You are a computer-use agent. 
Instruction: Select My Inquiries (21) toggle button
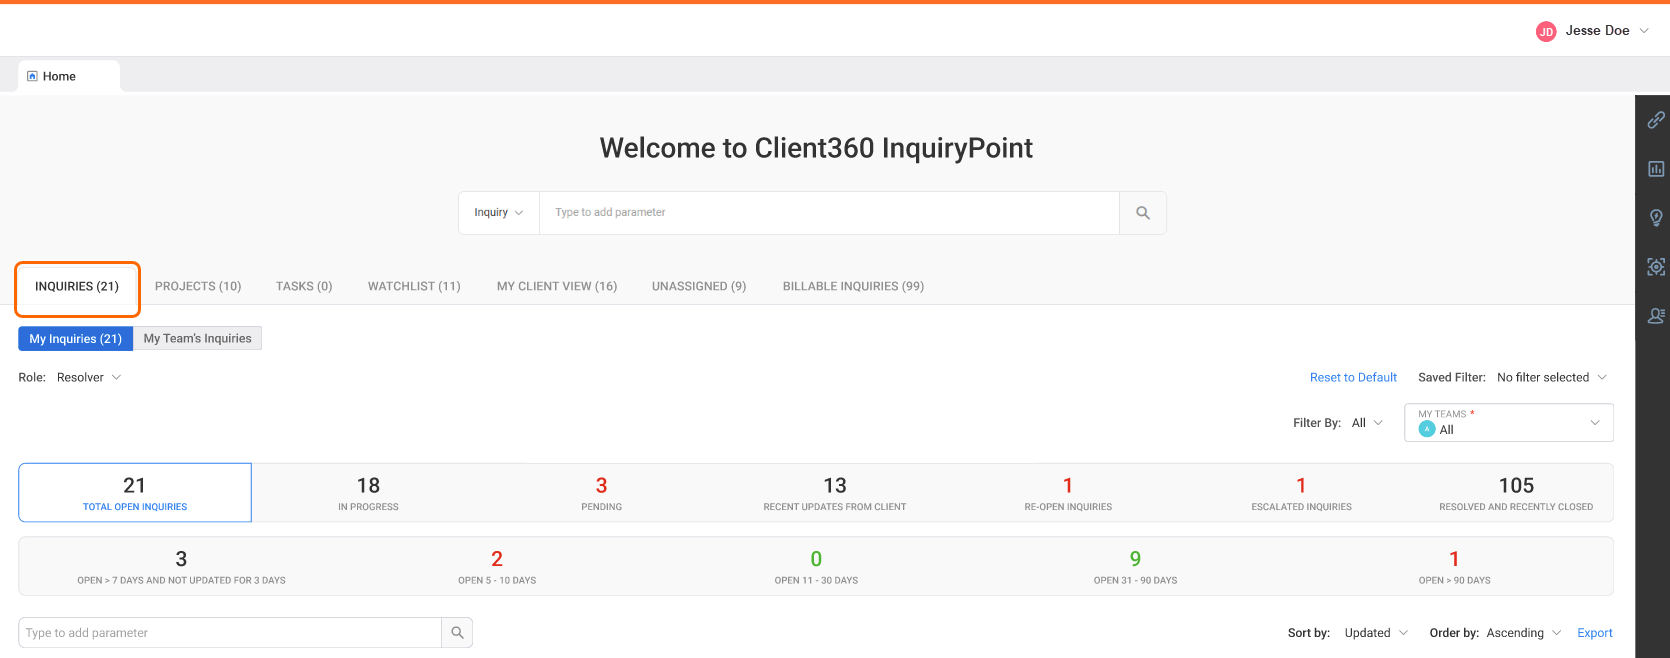tap(75, 339)
